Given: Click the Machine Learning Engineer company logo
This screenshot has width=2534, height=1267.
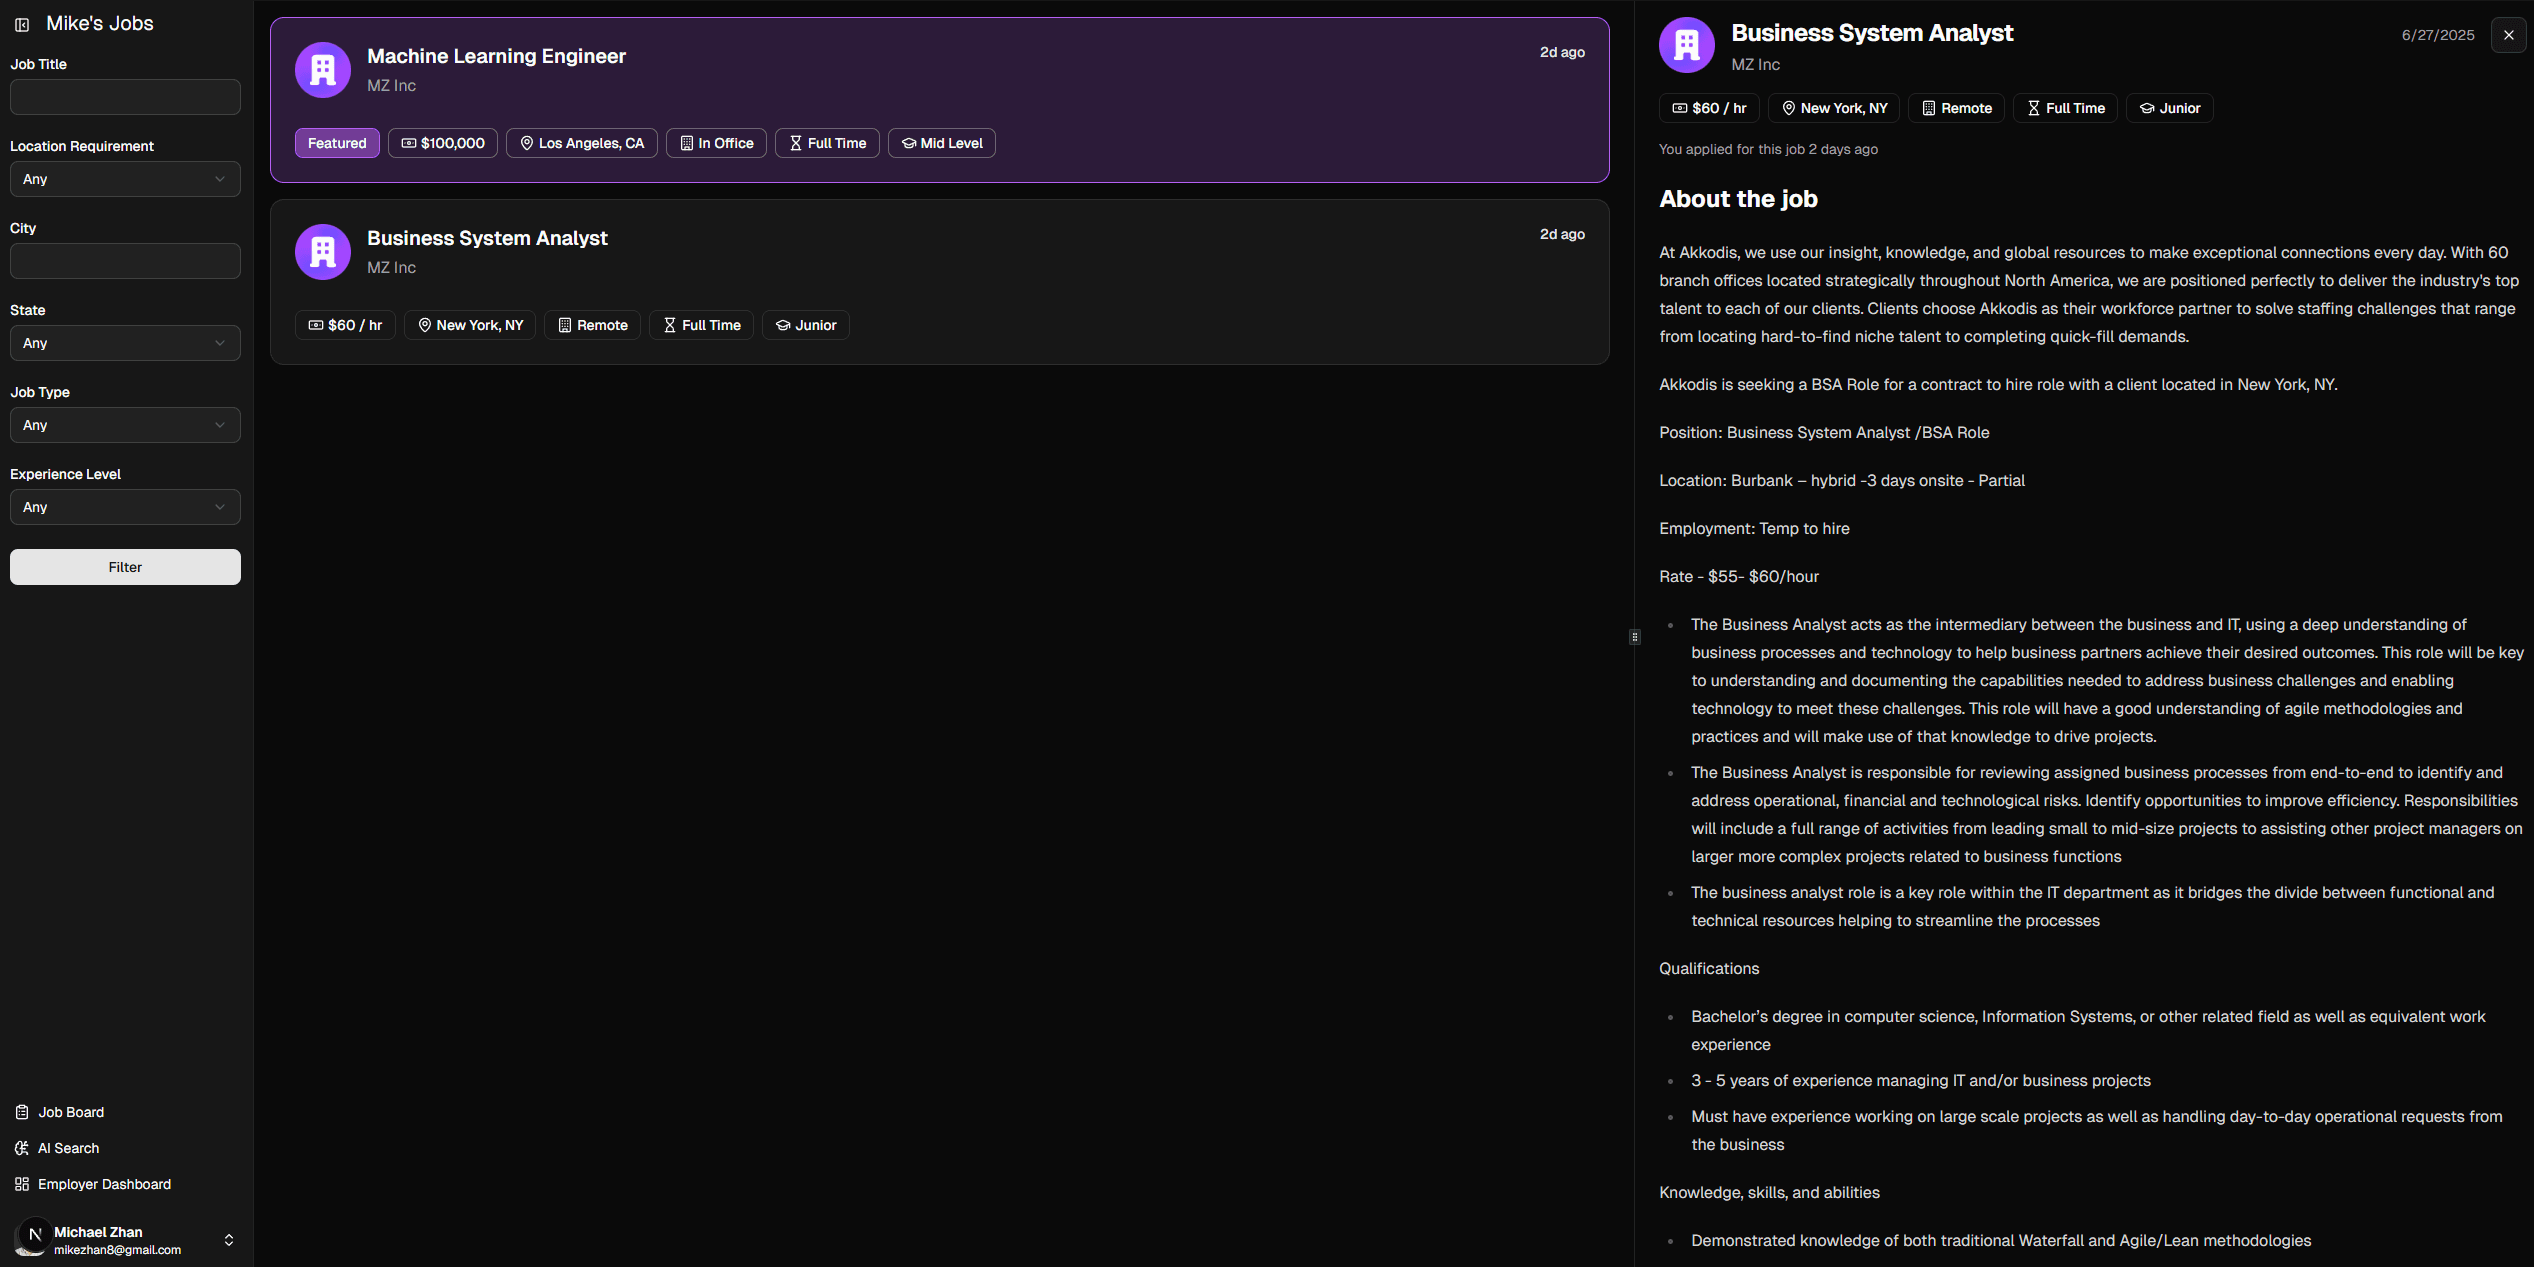Looking at the screenshot, I should pos(323,70).
